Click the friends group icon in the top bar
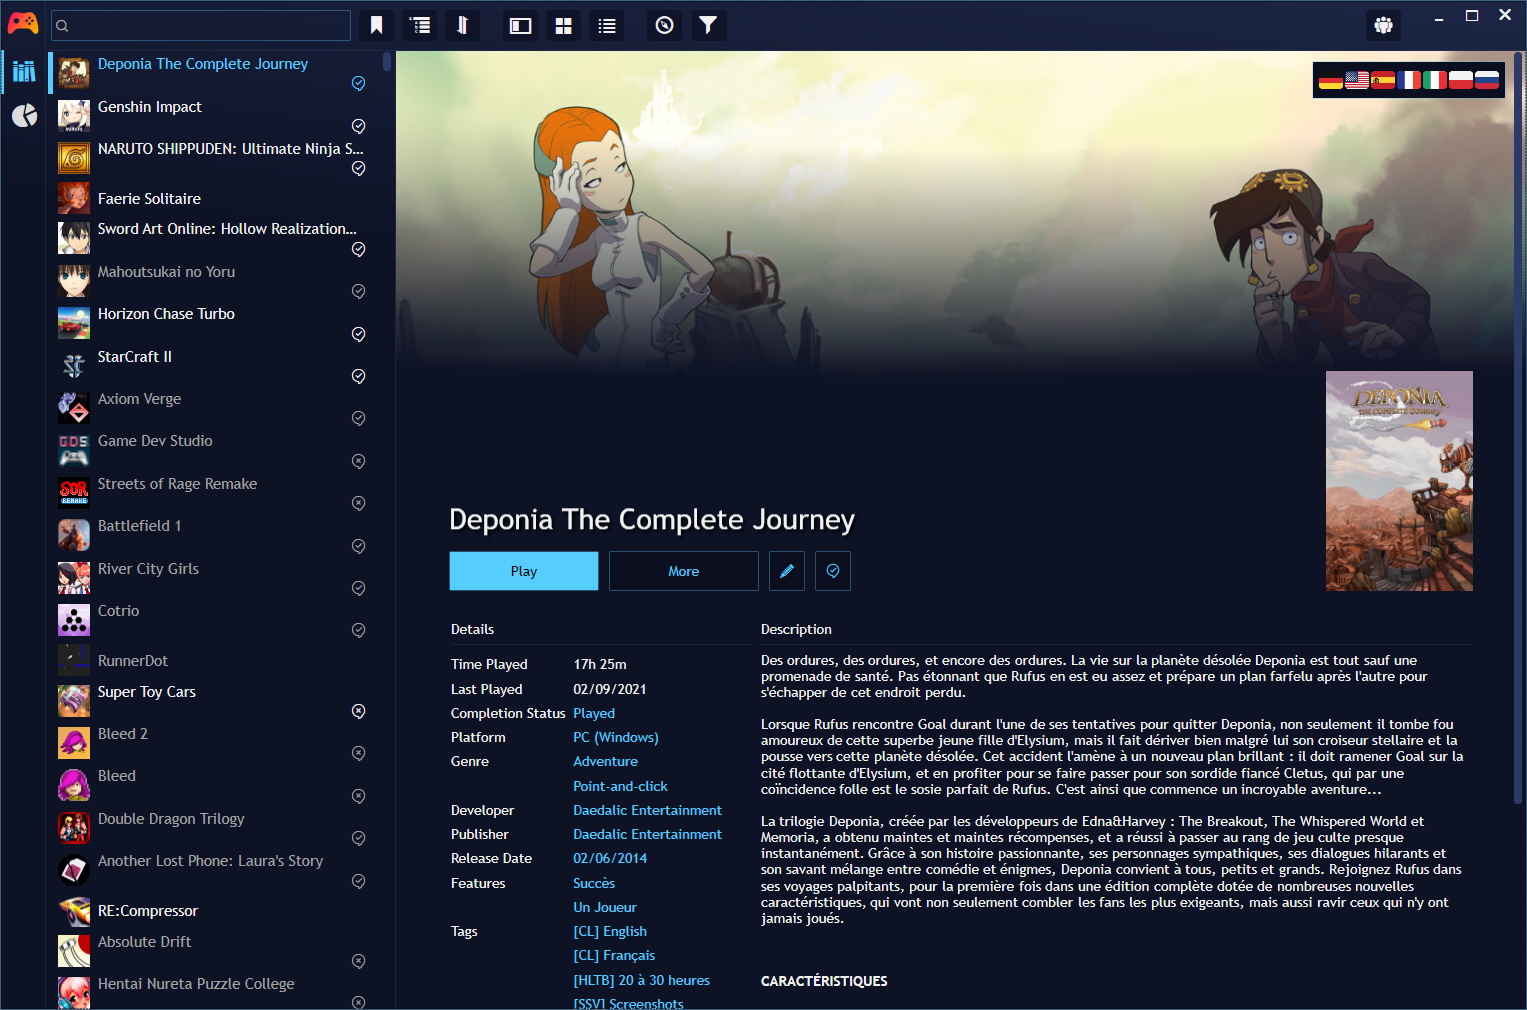The width and height of the screenshot is (1527, 1010). 1383,25
